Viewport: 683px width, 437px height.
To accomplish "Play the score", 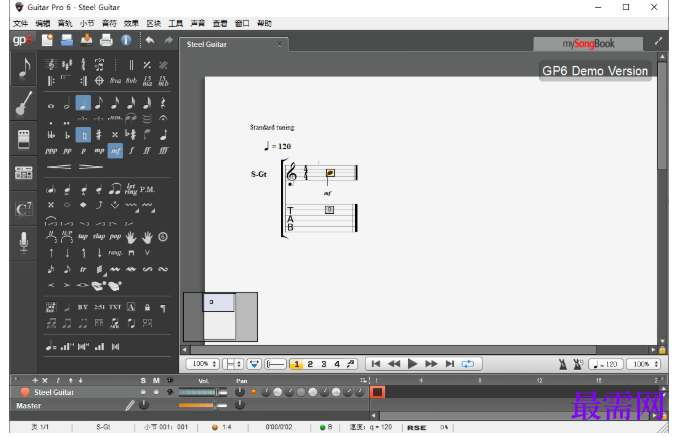I will 412,363.
